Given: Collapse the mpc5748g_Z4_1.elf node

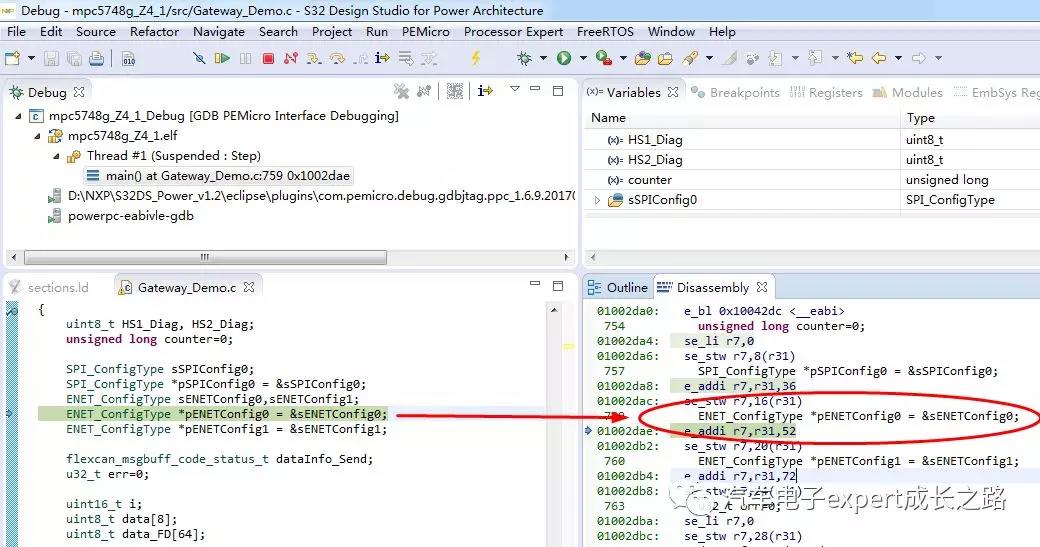Looking at the screenshot, I should point(39,136).
